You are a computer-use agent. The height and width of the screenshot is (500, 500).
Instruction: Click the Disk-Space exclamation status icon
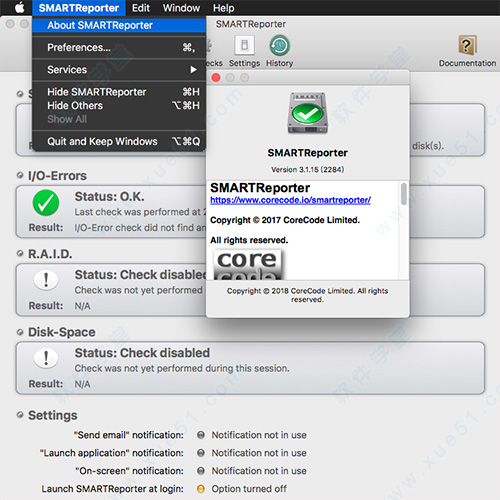click(x=46, y=358)
